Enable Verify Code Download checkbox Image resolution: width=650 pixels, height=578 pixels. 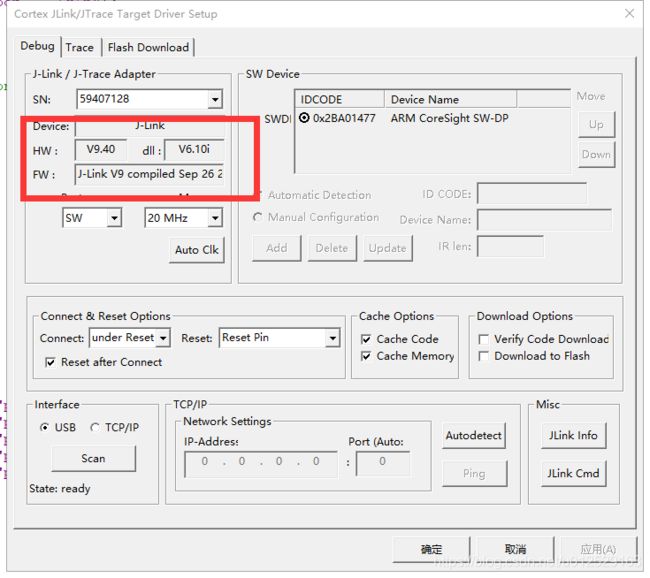coord(483,339)
